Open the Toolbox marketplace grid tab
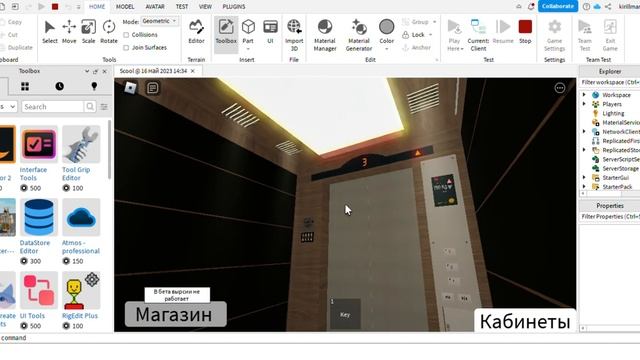 click(25, 86)
